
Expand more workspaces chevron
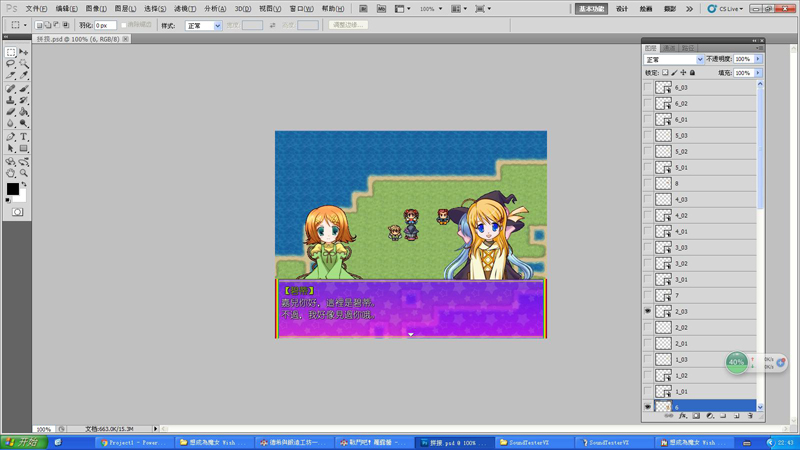click(x=690, y=9)
